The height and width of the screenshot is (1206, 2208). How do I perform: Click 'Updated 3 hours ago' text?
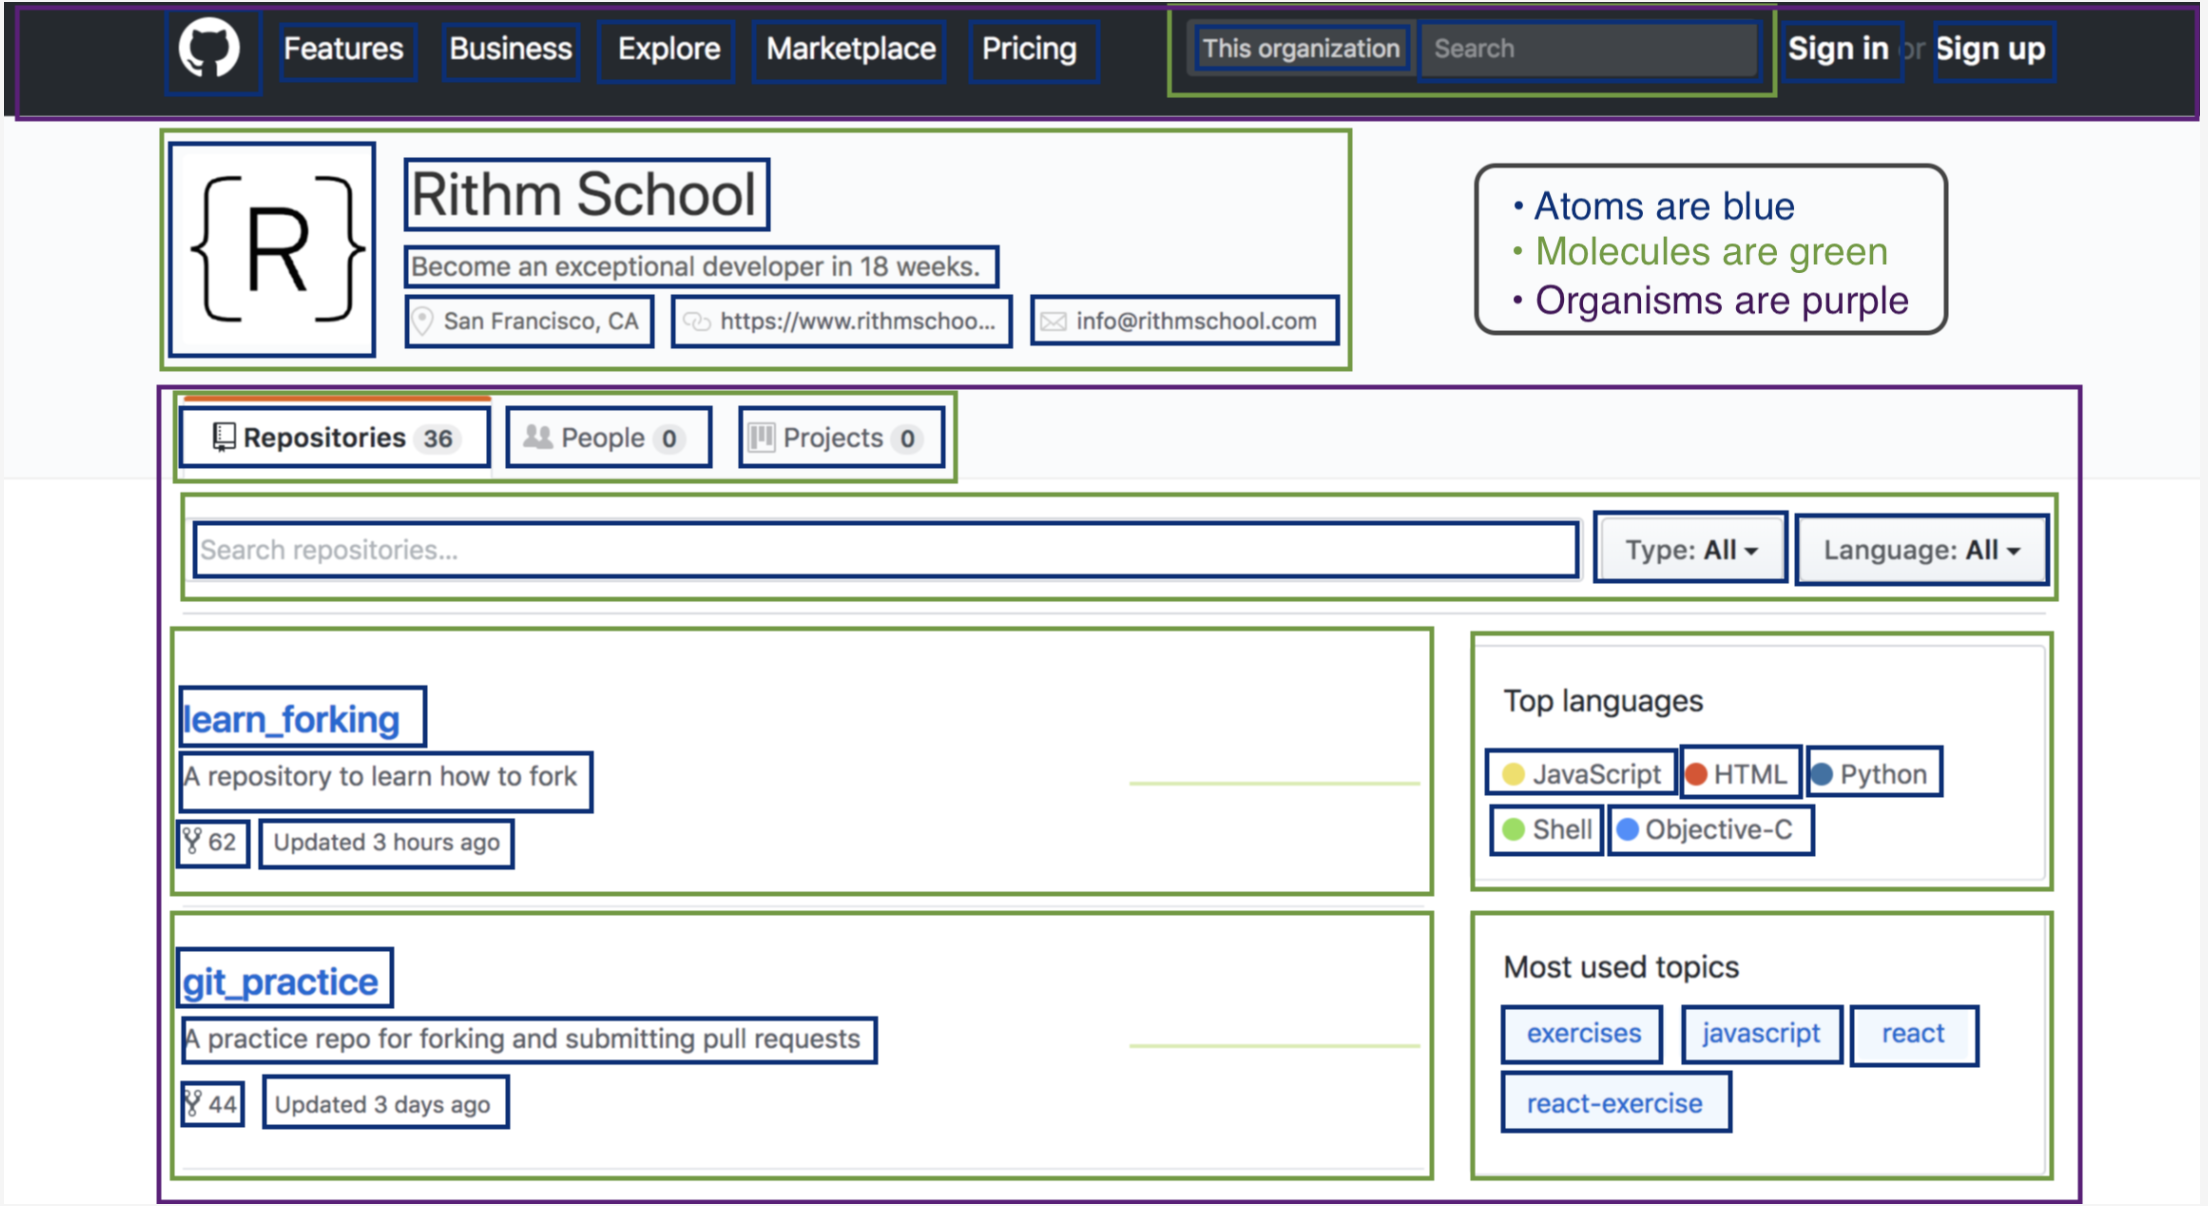(x=386, y=843)
